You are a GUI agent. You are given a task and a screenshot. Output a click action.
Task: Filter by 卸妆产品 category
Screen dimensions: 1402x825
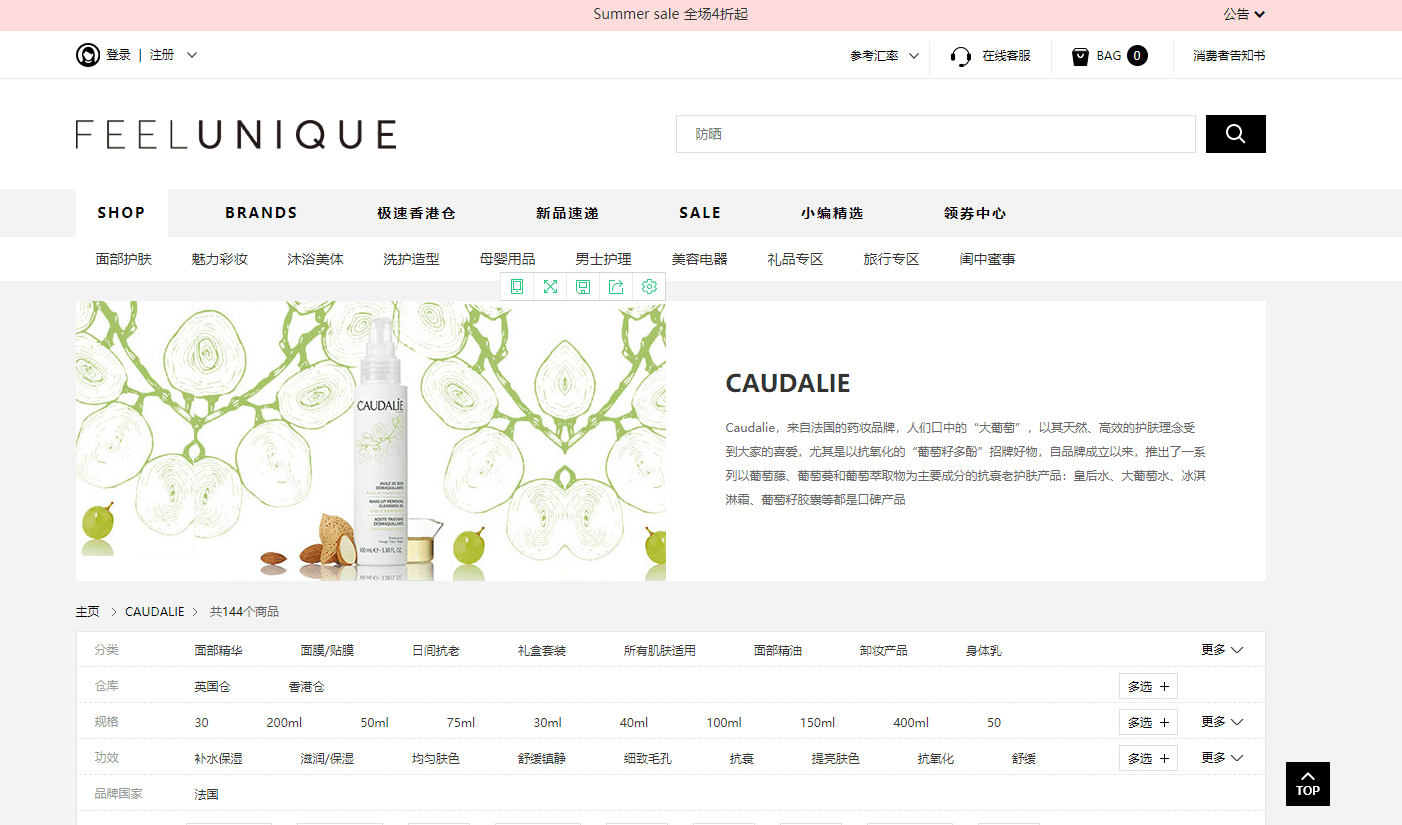click(x=884, y=650)
